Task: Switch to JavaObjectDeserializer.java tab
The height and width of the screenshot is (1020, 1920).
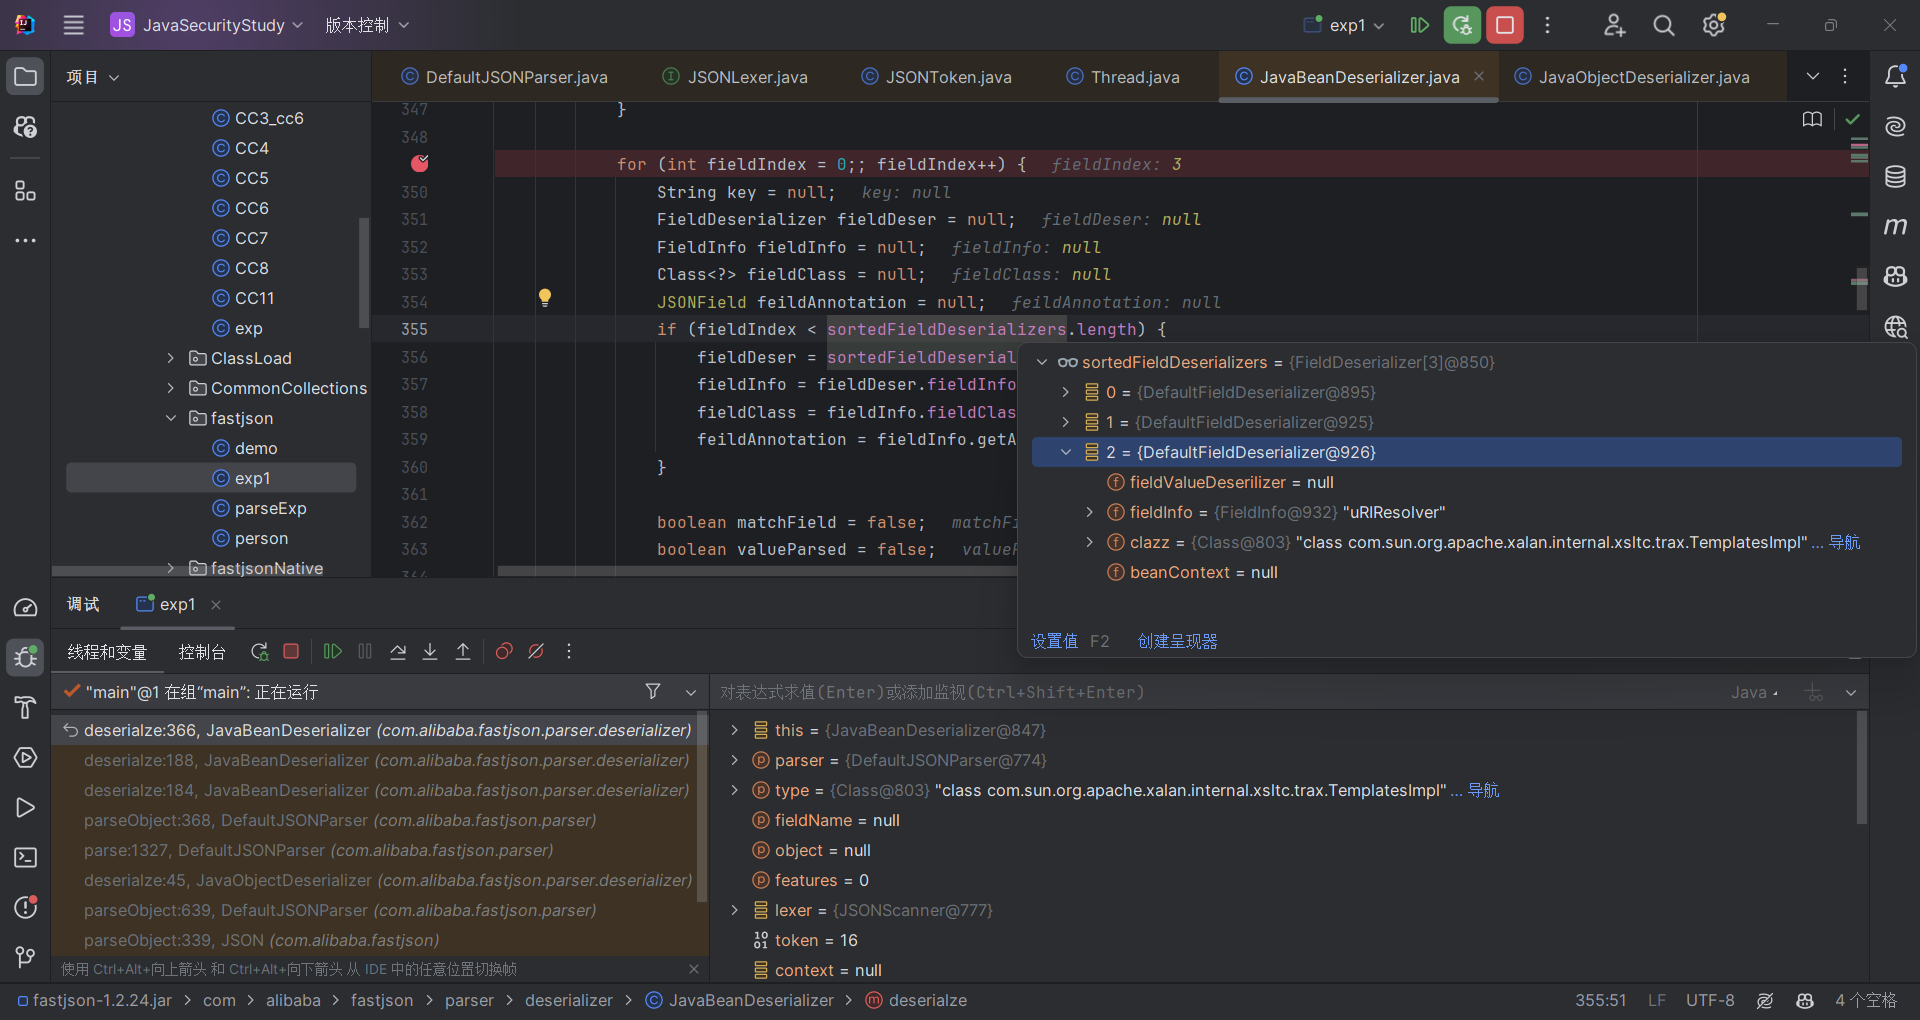Action: pos(1632,77)
